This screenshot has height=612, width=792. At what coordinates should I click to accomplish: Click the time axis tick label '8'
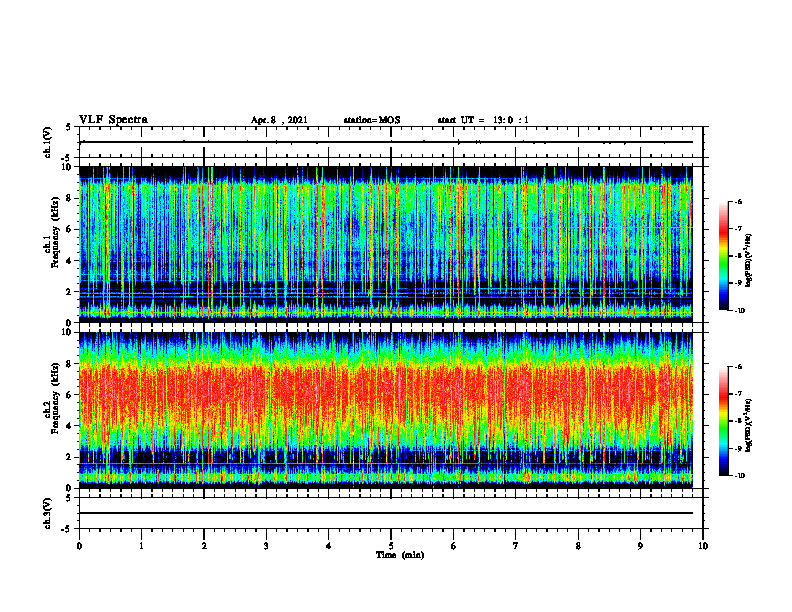578,546
